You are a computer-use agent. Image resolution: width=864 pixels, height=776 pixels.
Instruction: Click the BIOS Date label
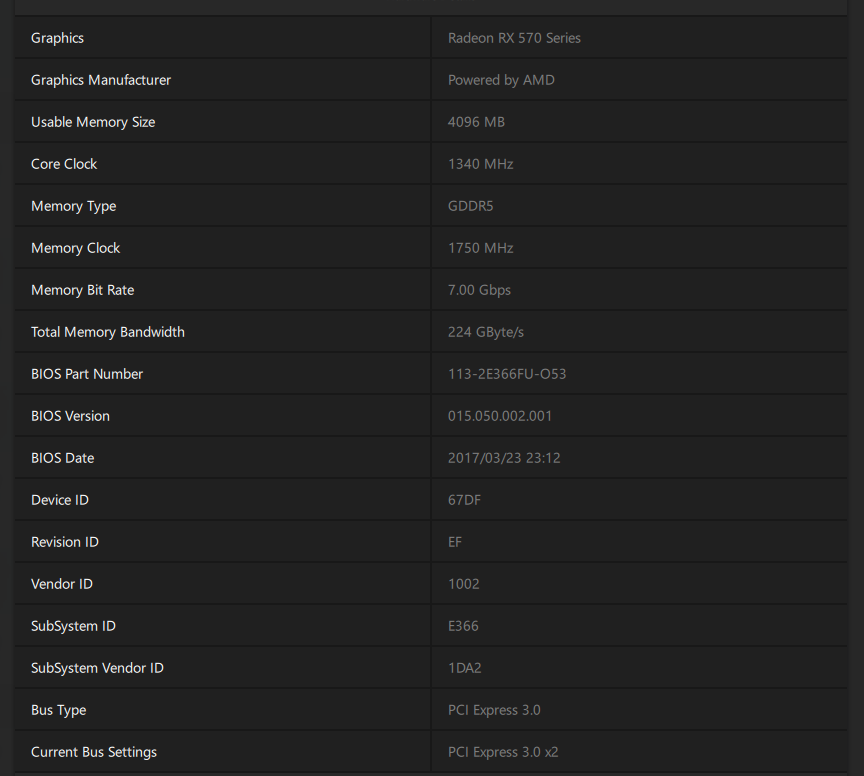point(63,458)
